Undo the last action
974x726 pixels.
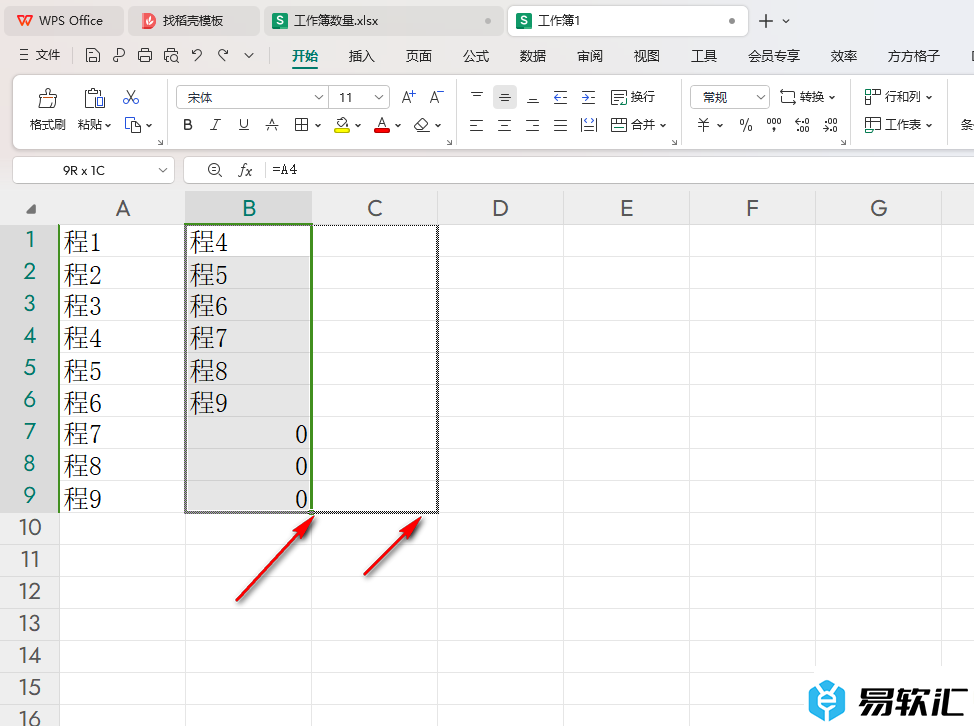click(x=197, y=56)
